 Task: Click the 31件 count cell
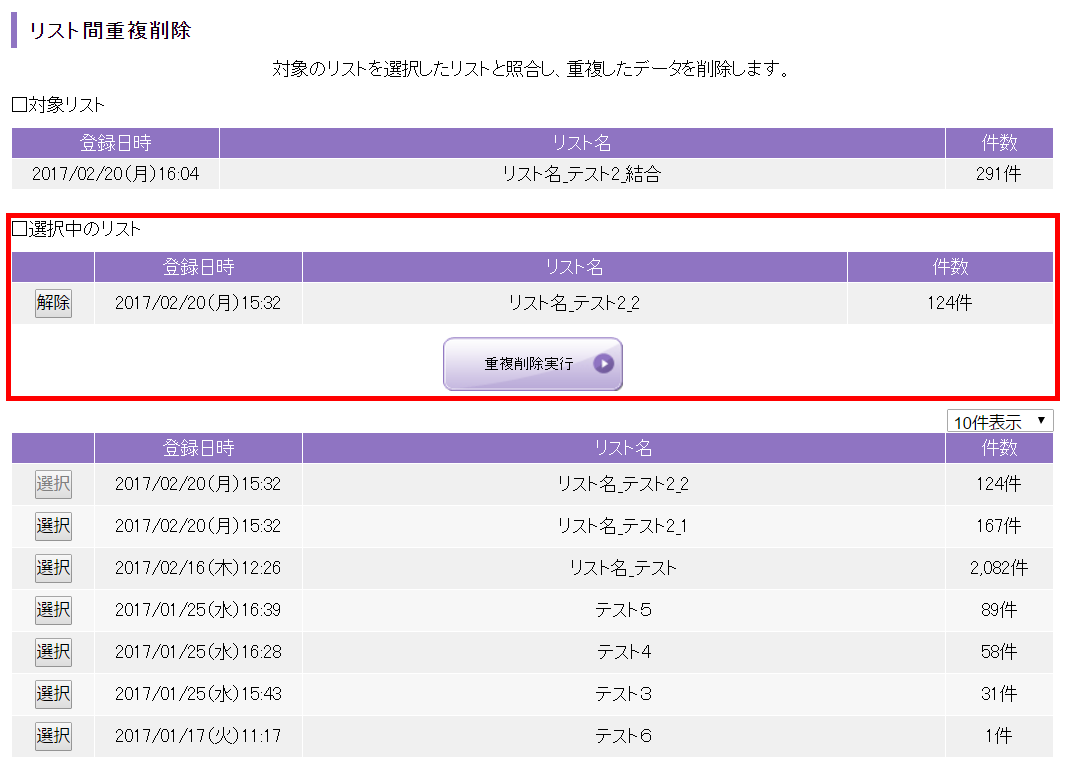coord(999,694)
